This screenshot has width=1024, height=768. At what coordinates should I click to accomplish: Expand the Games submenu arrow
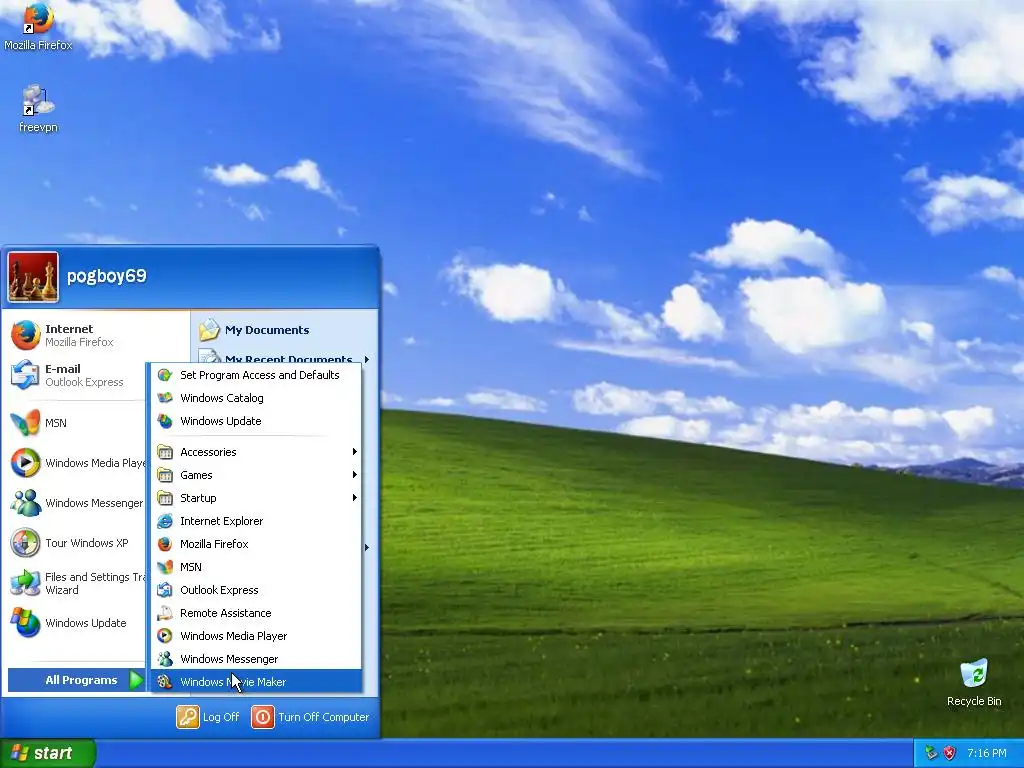point(355,475)
